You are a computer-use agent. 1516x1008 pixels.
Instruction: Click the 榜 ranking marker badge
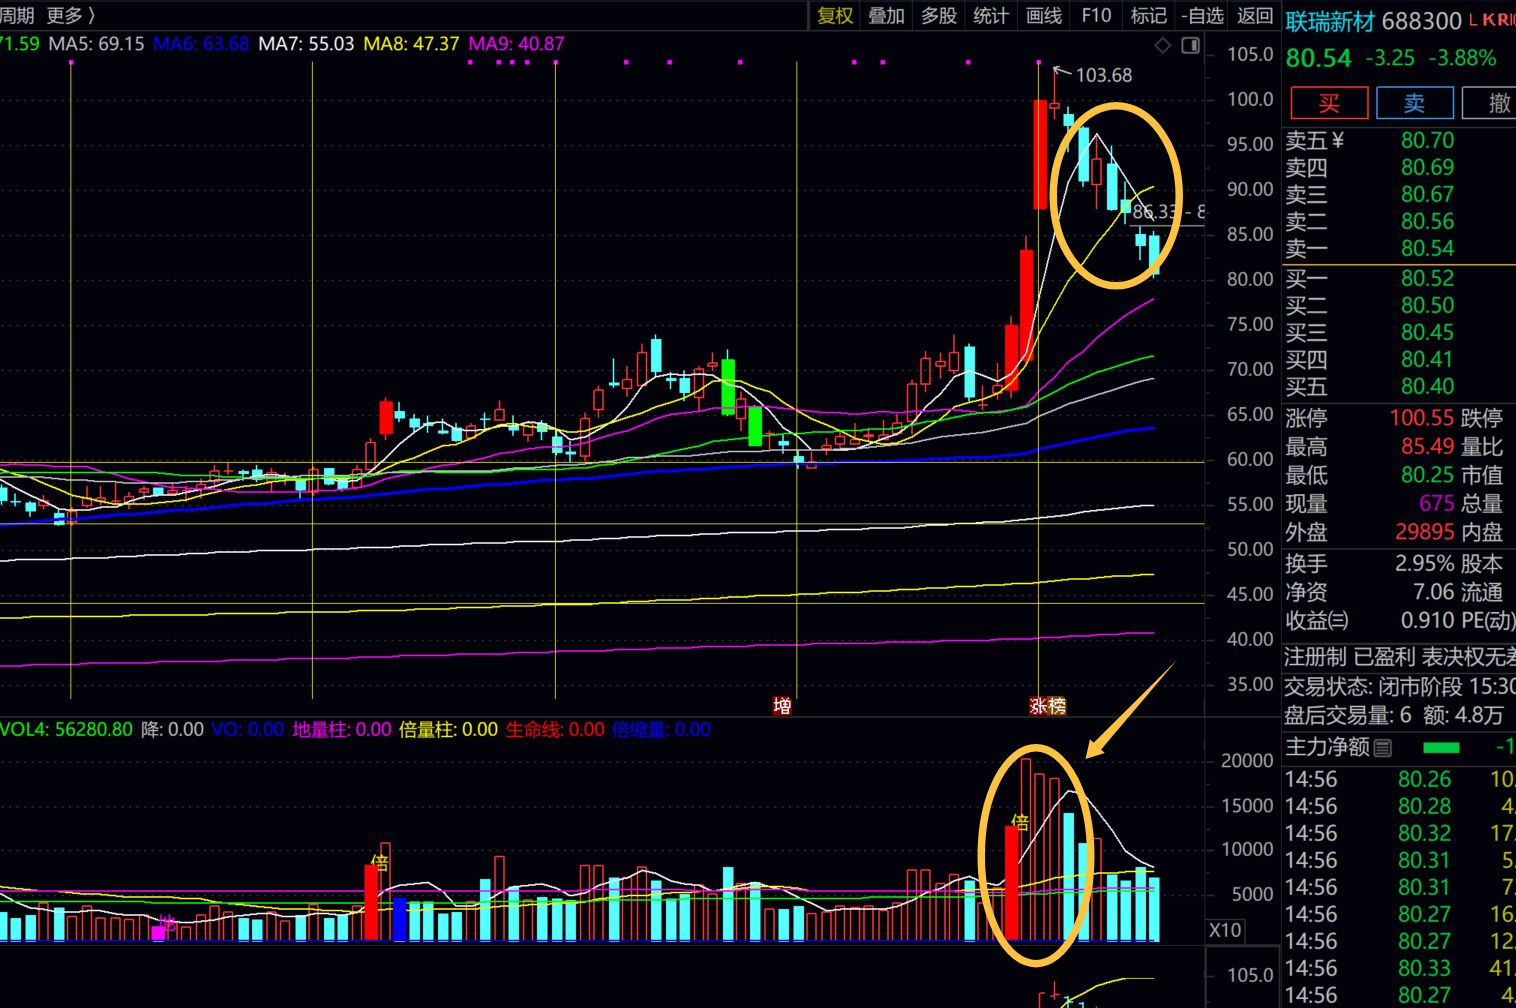1057,706
